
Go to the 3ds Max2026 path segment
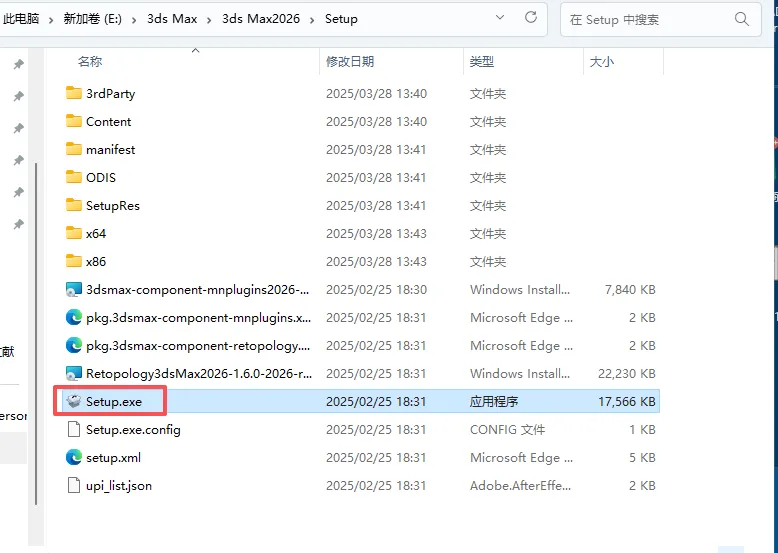click(261, 19)
